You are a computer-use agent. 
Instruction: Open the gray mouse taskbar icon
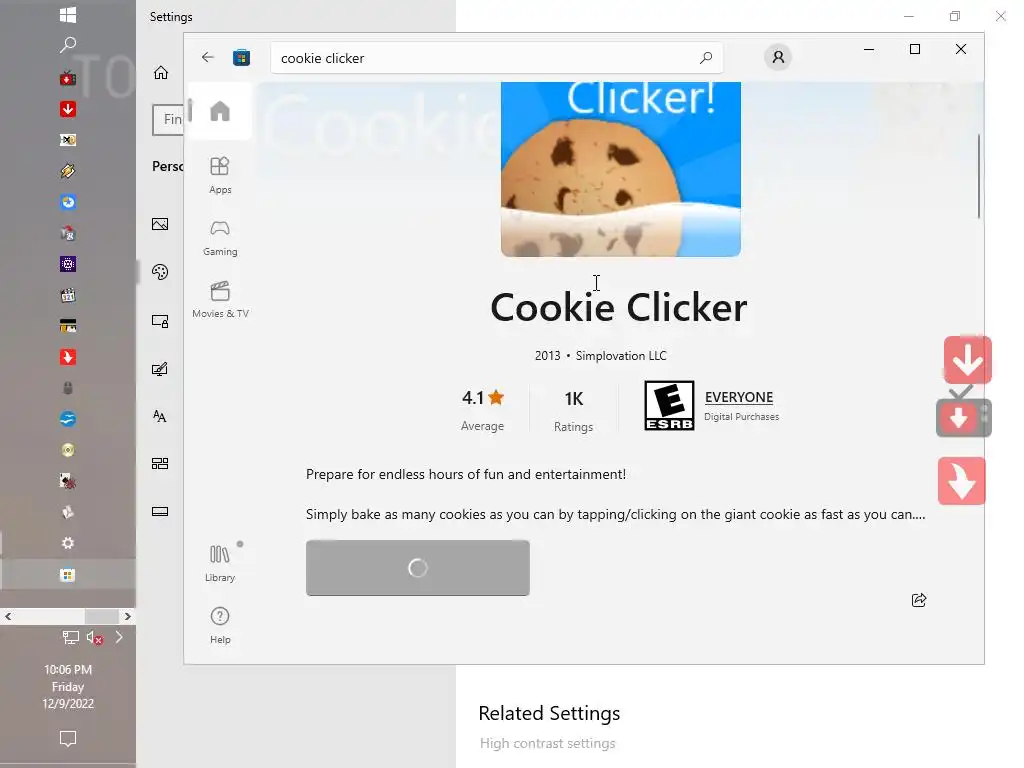click(x=68, y=388)
